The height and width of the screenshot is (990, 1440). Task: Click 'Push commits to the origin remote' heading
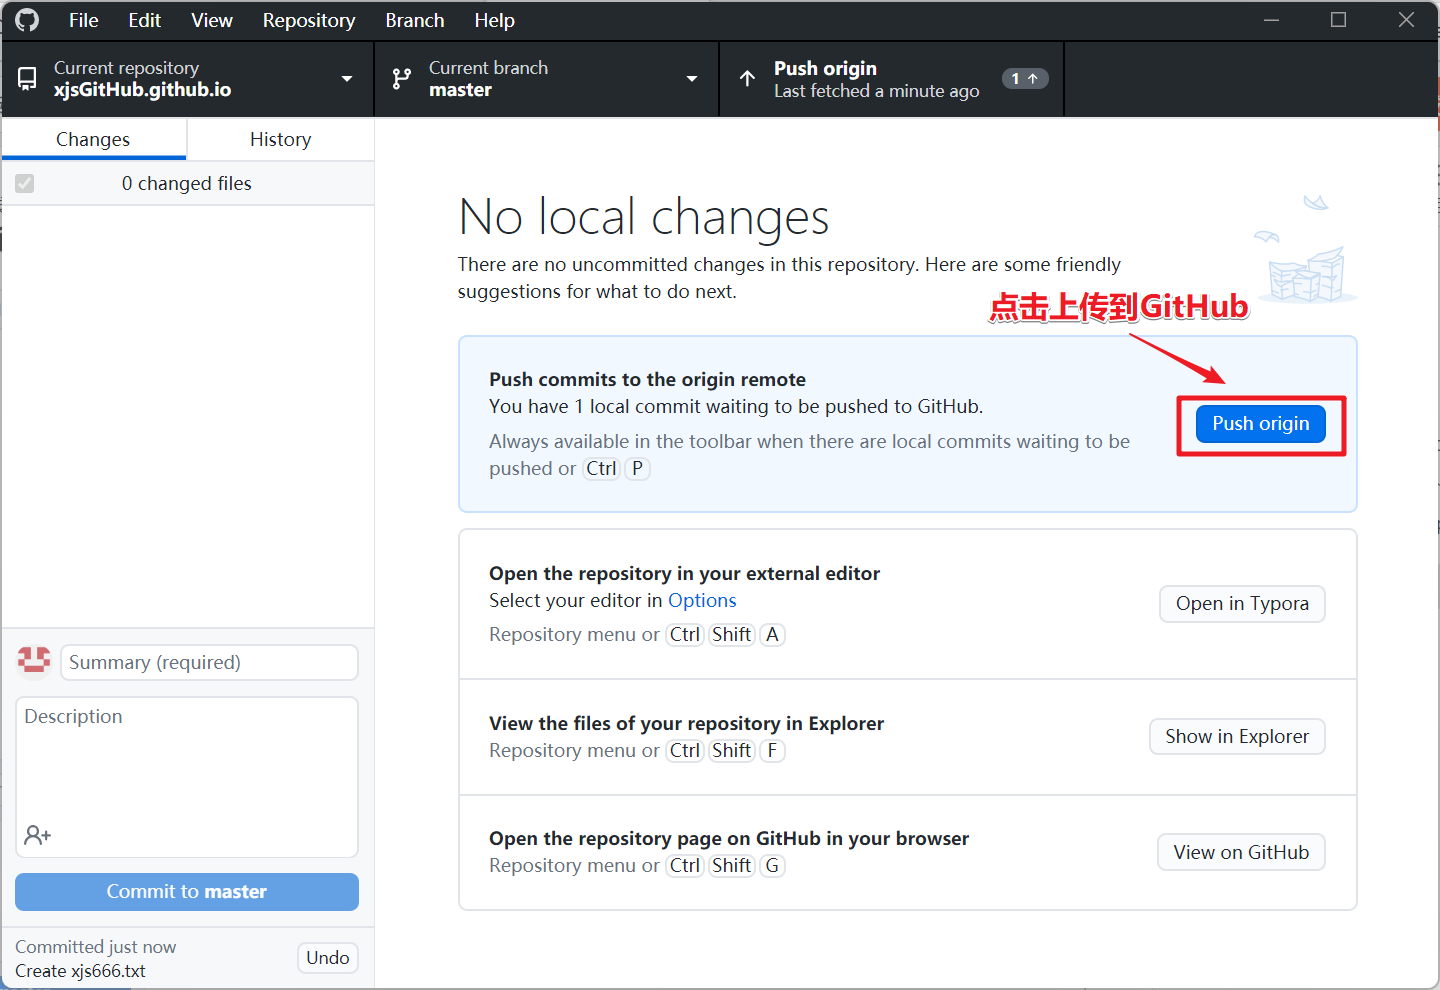pos(647,379)
